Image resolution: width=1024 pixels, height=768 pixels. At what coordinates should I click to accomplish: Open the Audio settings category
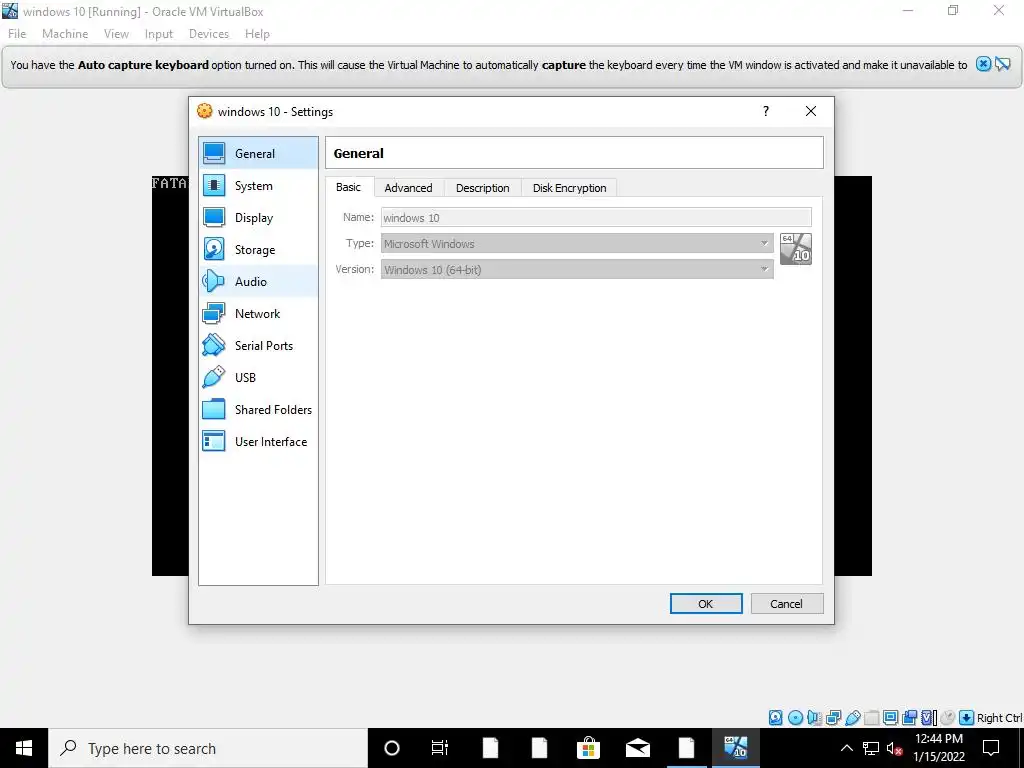[x=258, y=281]
